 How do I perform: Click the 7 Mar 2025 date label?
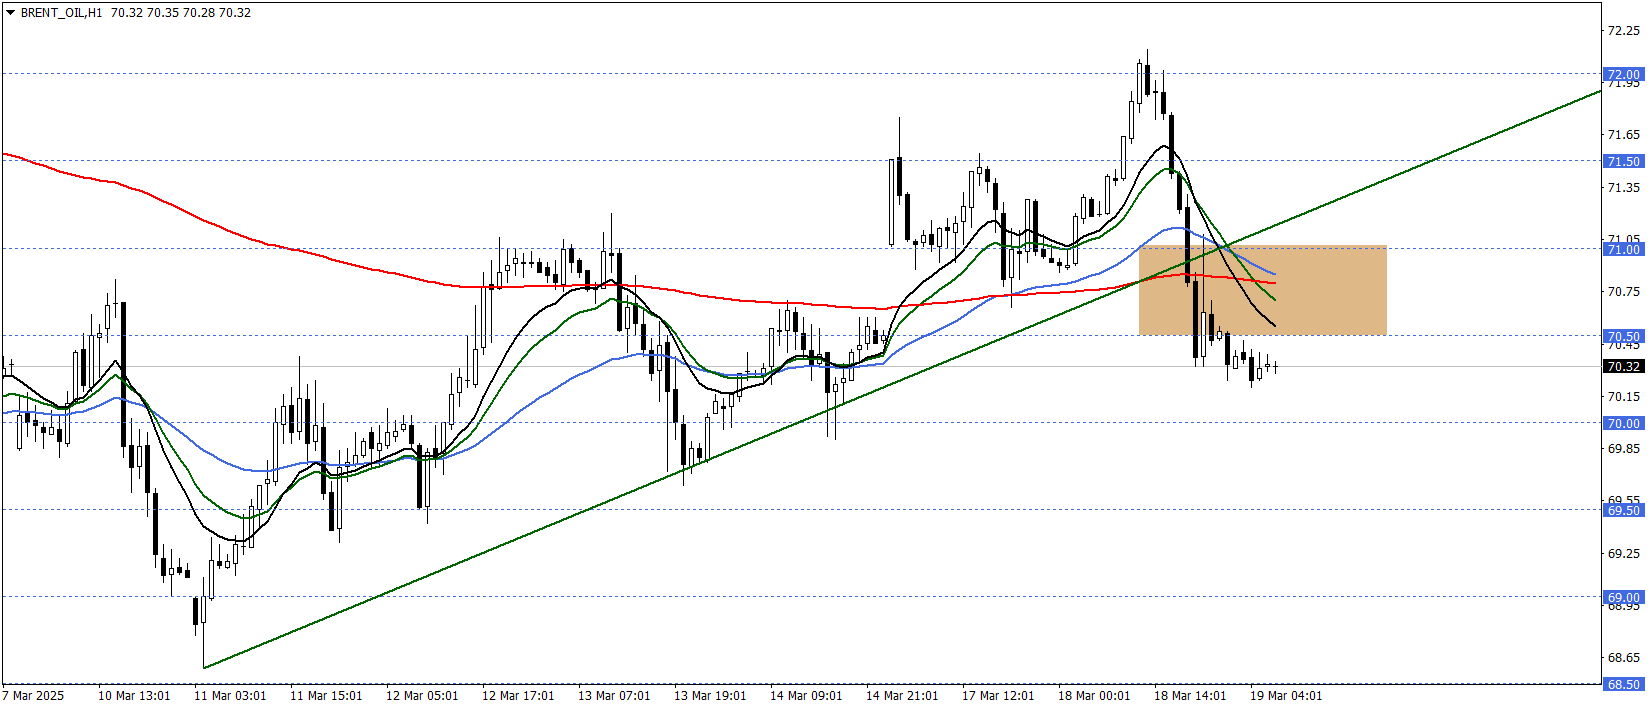click(x=33, y=696)
